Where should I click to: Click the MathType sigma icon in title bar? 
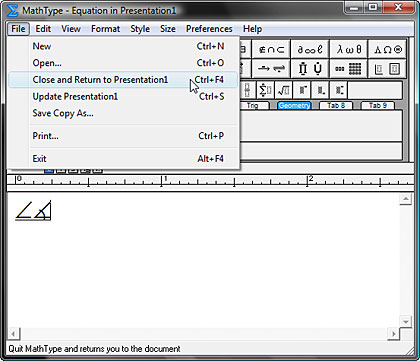[x=12, y=10]
